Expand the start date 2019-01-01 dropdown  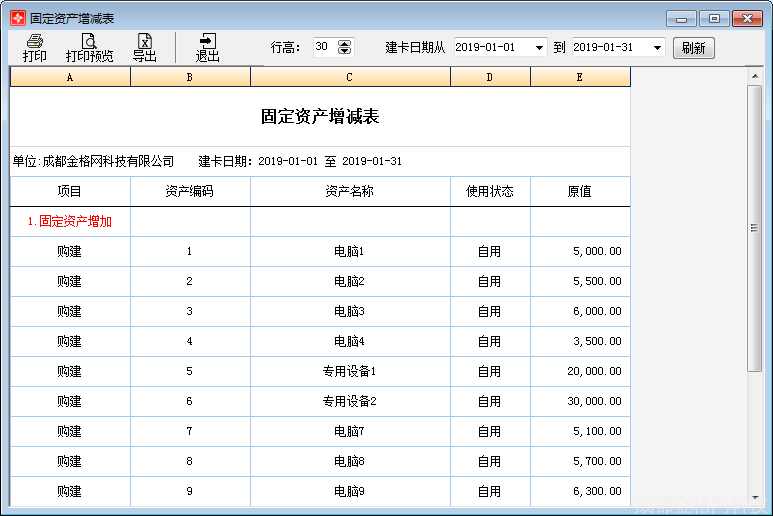540,47
